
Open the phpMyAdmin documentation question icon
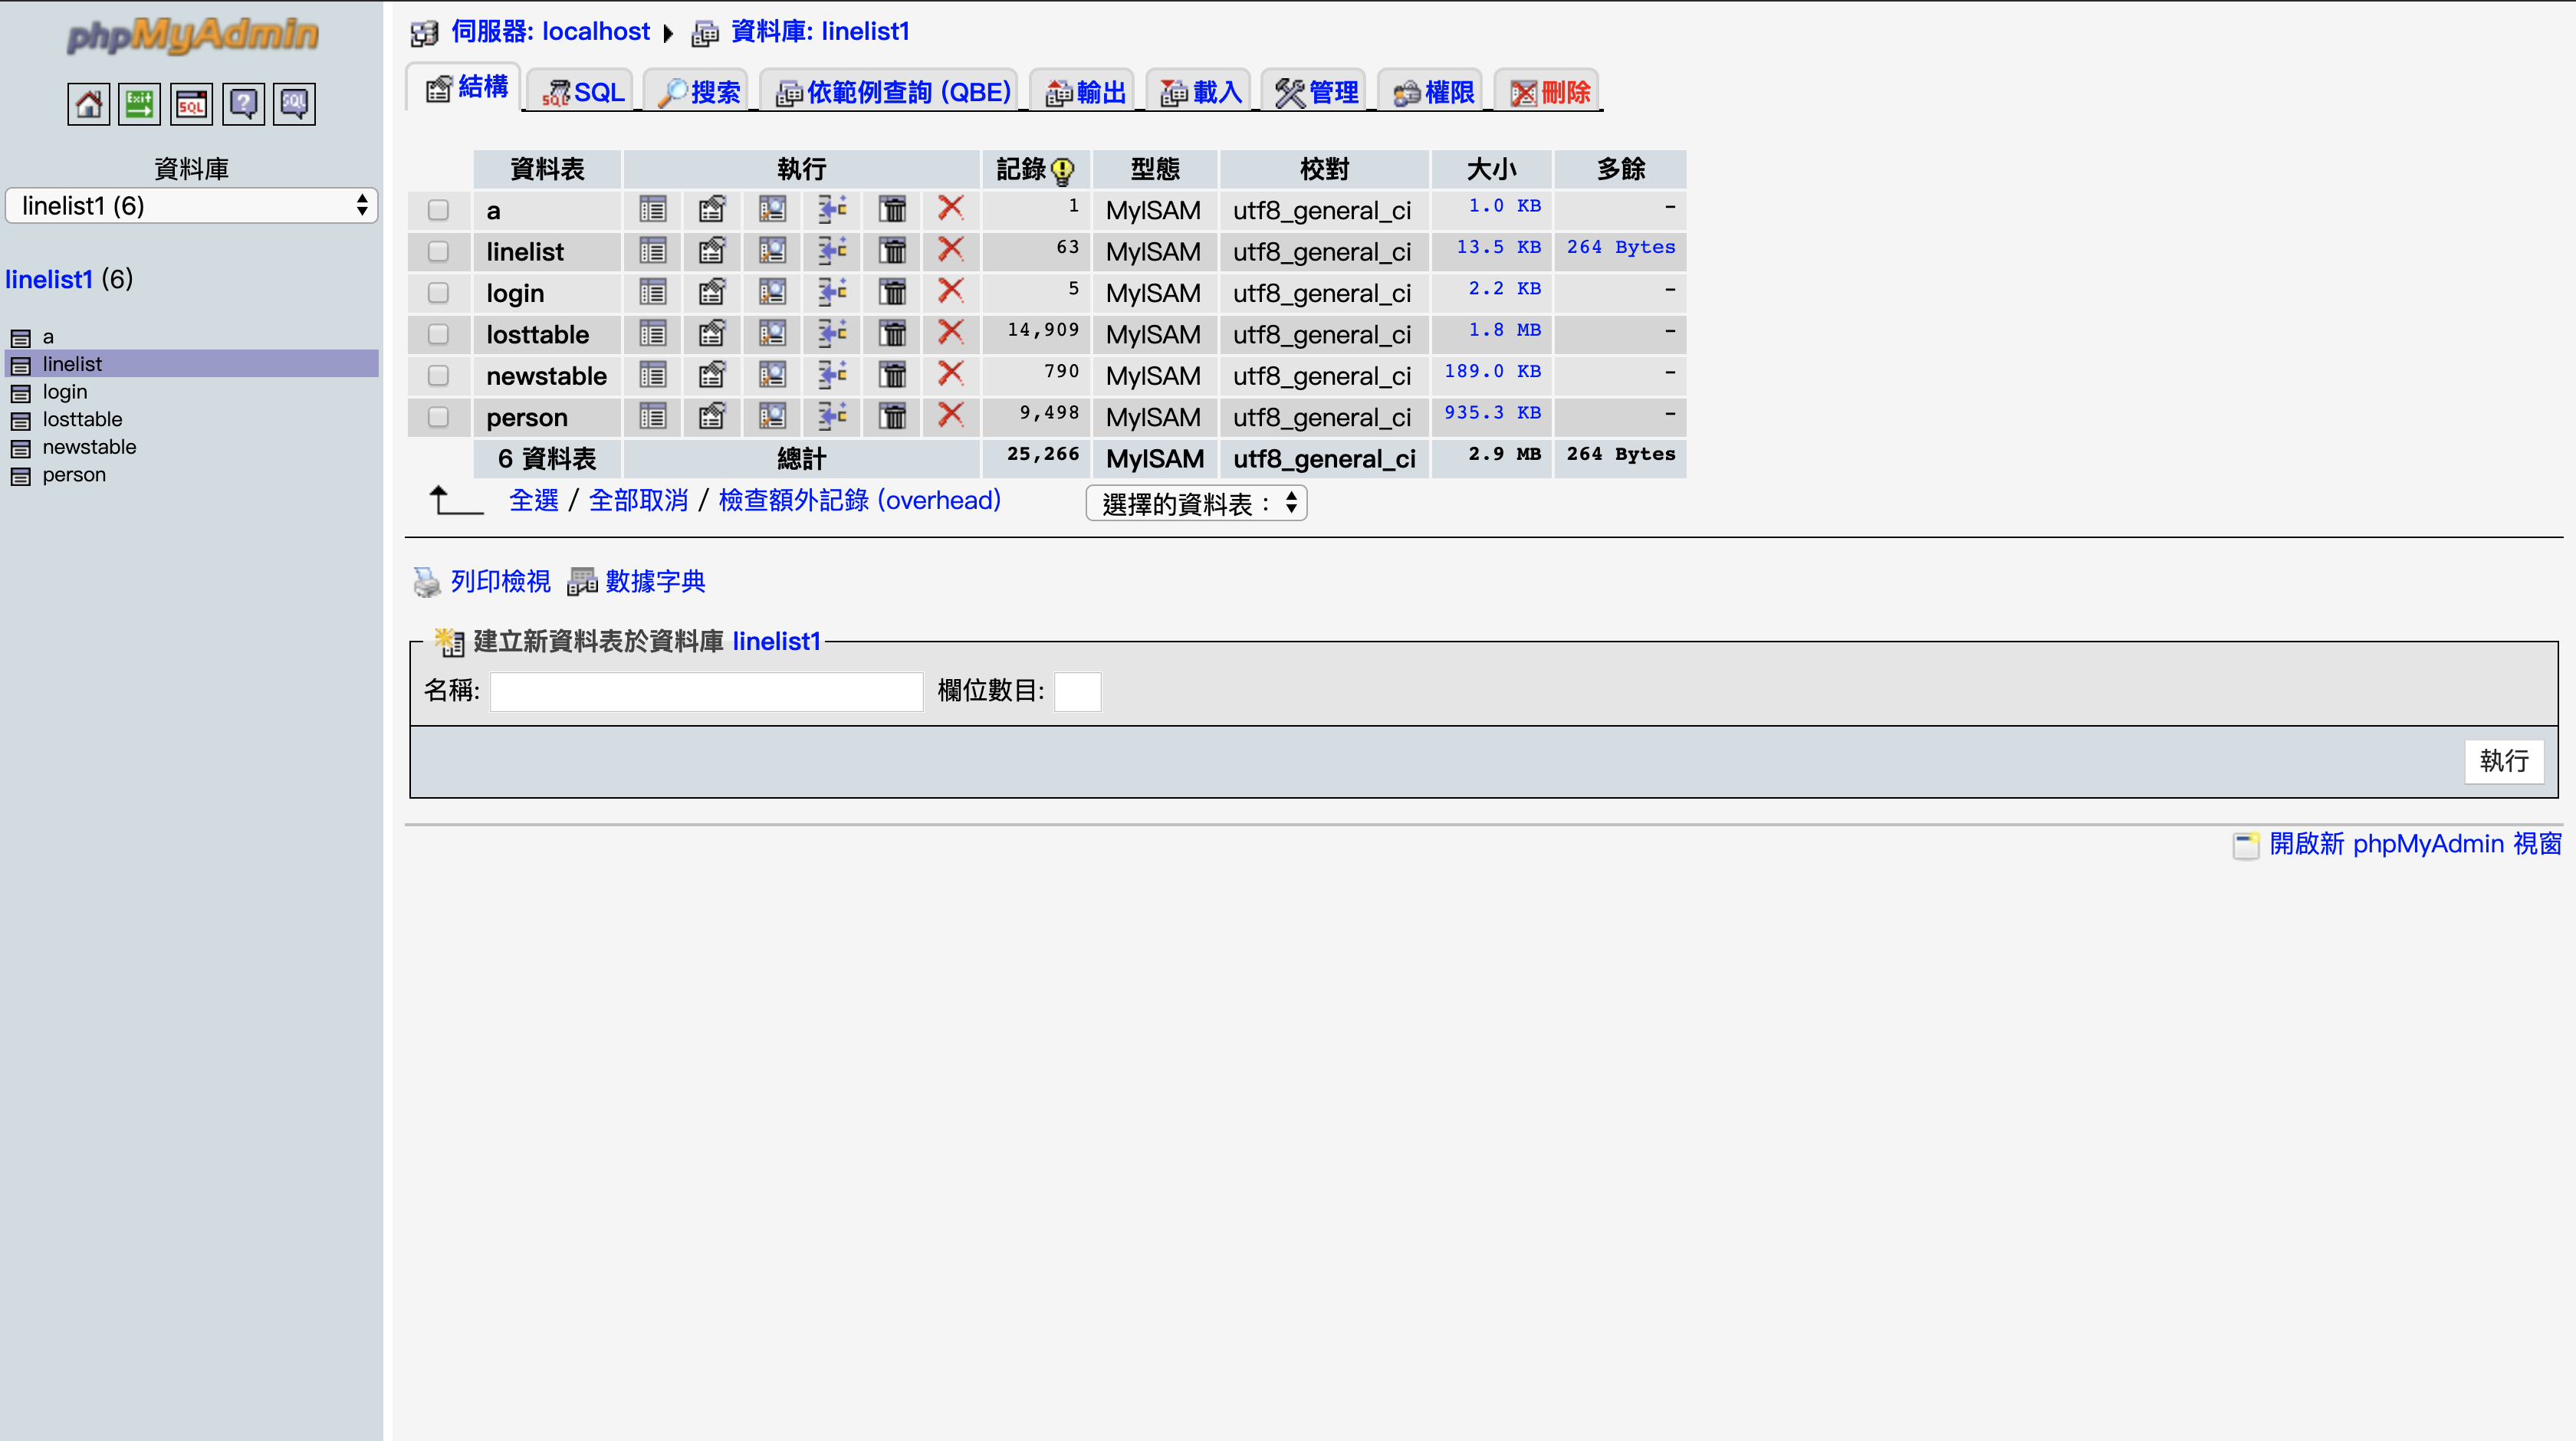click(243, 104)
